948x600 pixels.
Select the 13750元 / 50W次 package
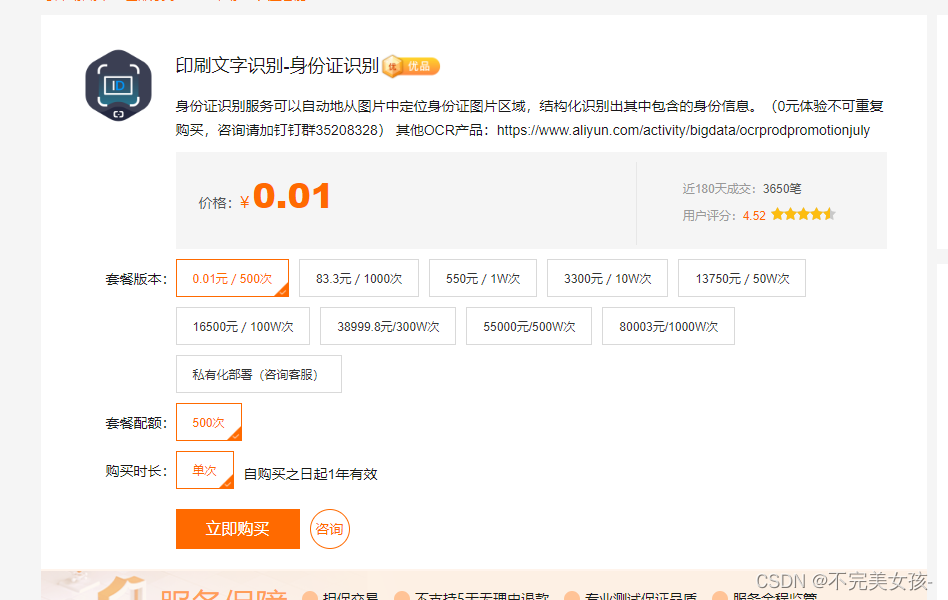pos(742,278)
